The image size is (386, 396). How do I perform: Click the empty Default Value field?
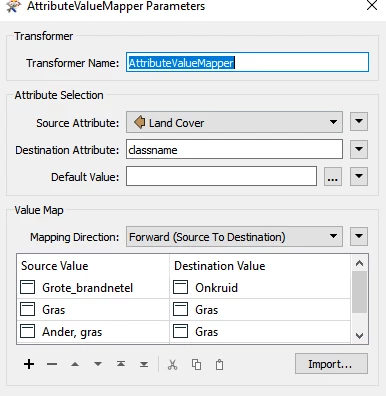[221, 176]
